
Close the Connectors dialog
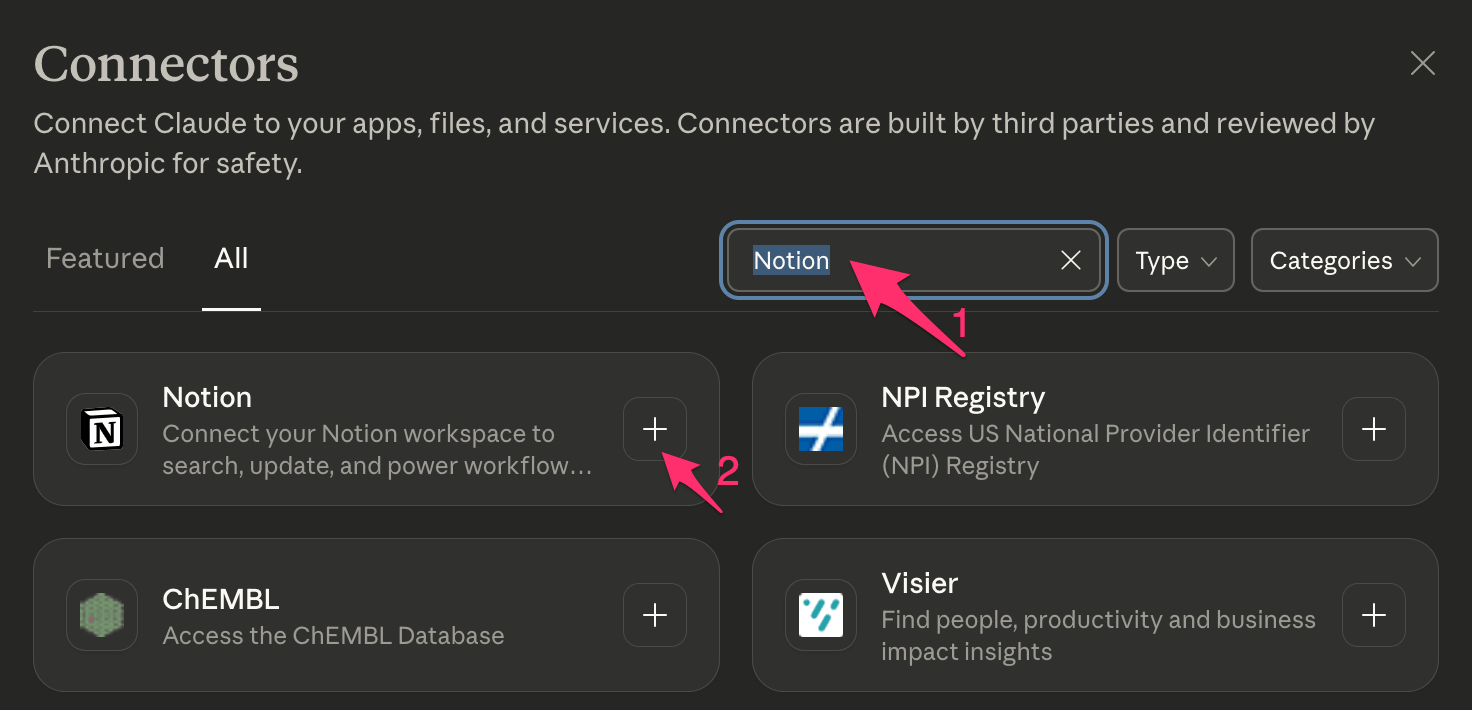pyautogui.click(x=1422, y=64)
